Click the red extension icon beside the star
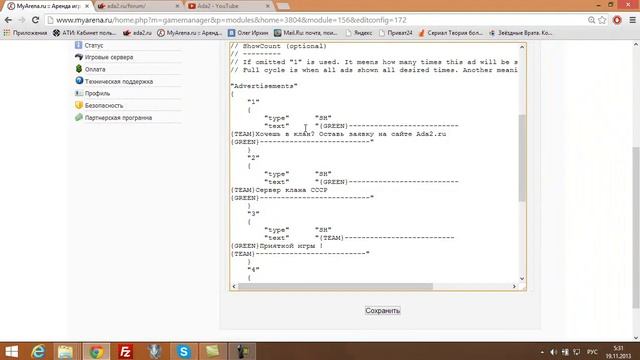This screenshot has width=640, height=360. (617, 20)
